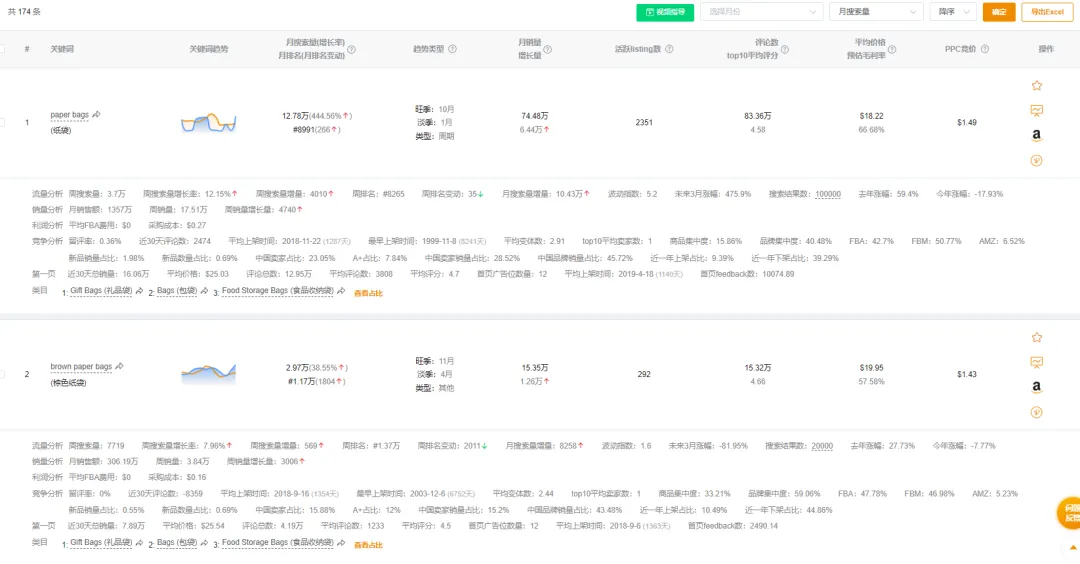The height and width of the screenshot is (564, 1080).
Task: Tick the select-all checkbox in the table header
Action: [x=2, y=49]
